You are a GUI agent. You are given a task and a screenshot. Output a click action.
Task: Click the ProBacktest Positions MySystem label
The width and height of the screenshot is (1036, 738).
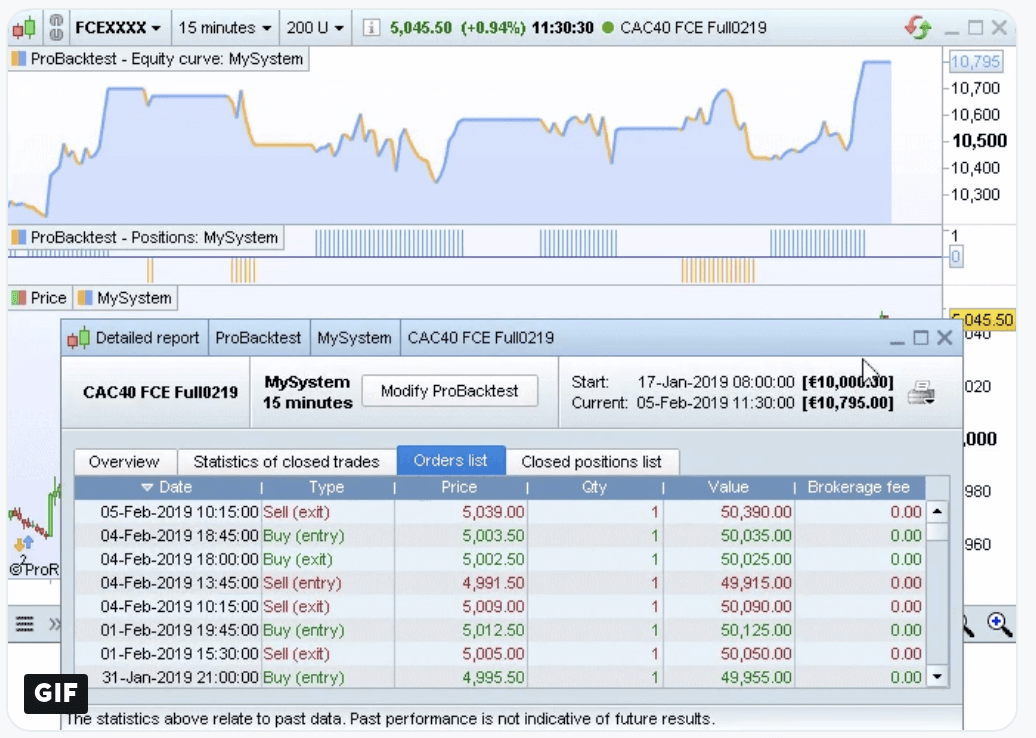point(146,237)
